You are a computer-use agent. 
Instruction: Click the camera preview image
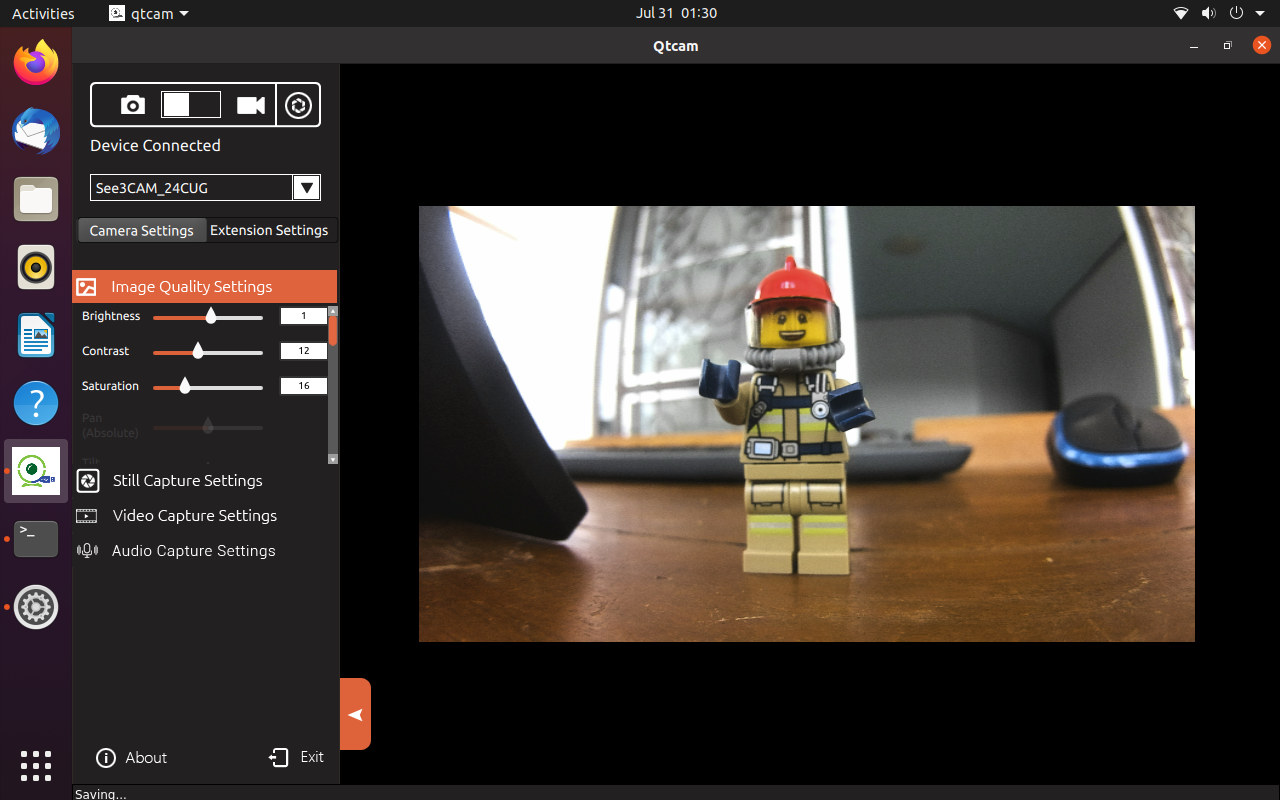click(x=806, y=424)
